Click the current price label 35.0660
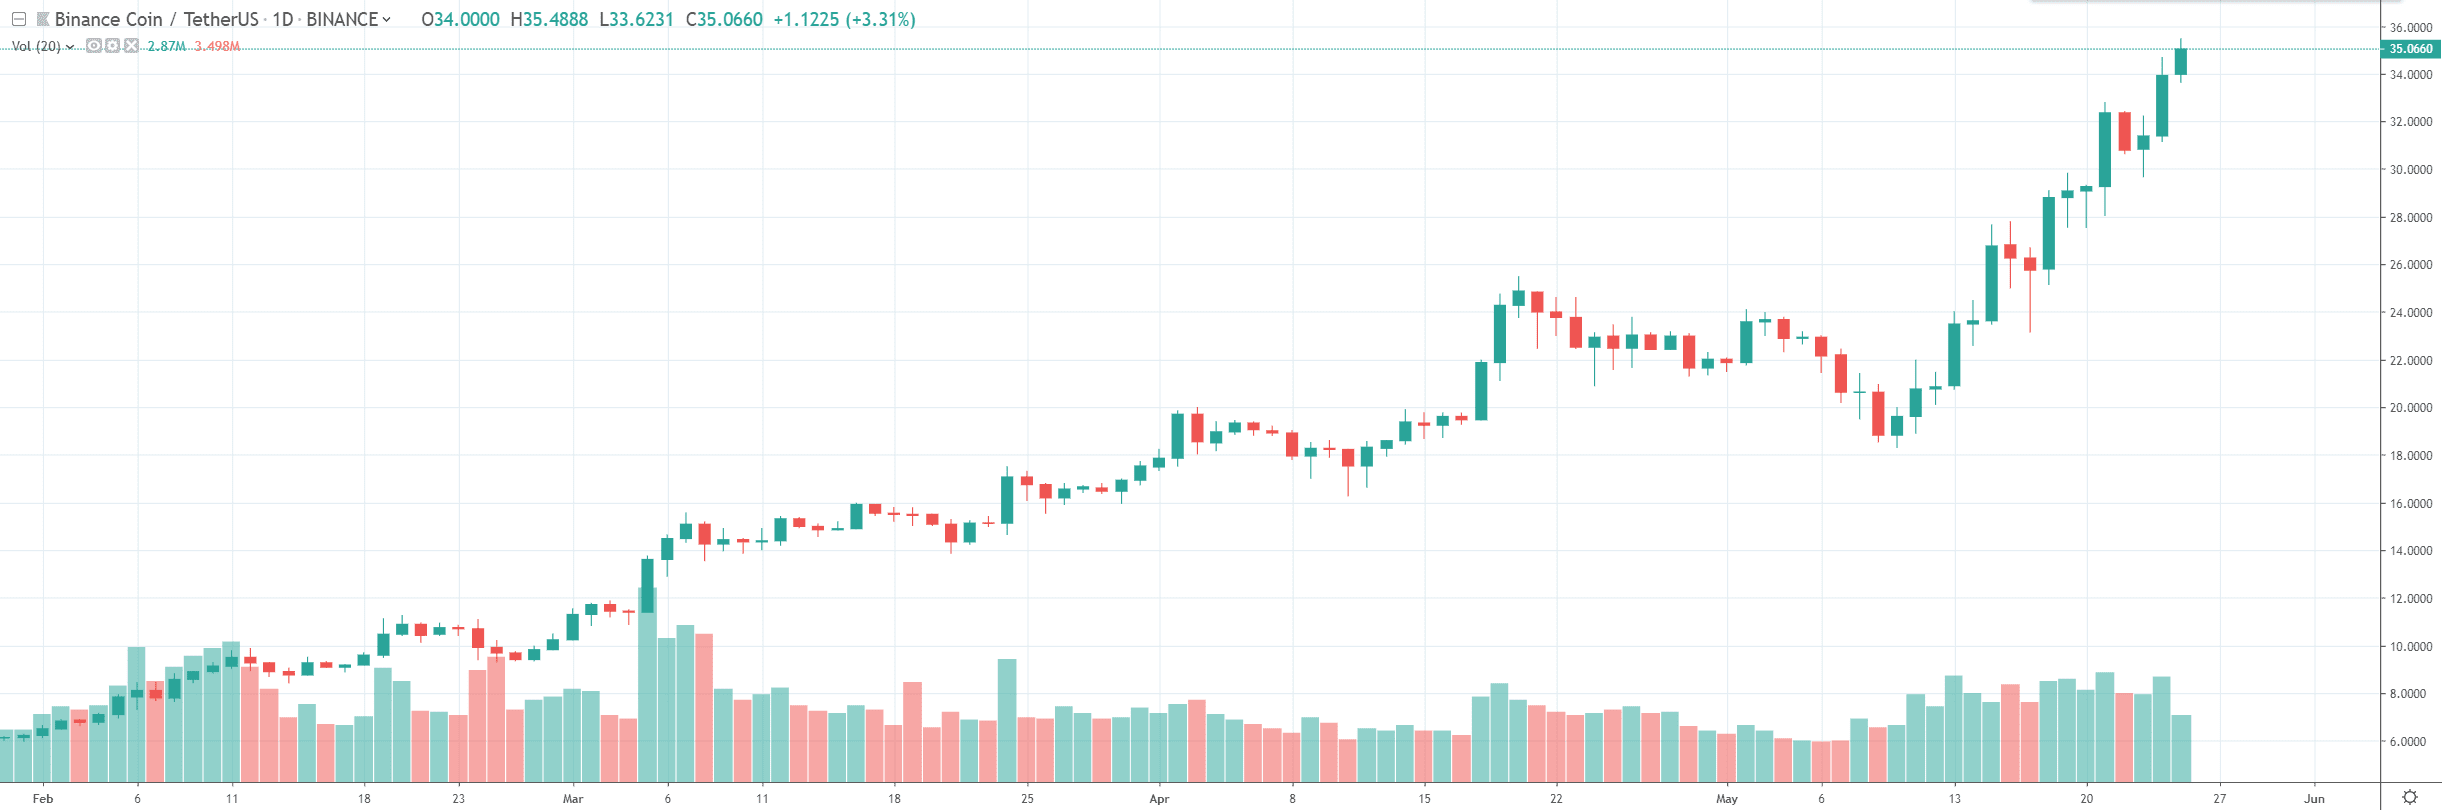This screenshot has width=2442, height=810. pyautogui.click(x=2410, y=49)
